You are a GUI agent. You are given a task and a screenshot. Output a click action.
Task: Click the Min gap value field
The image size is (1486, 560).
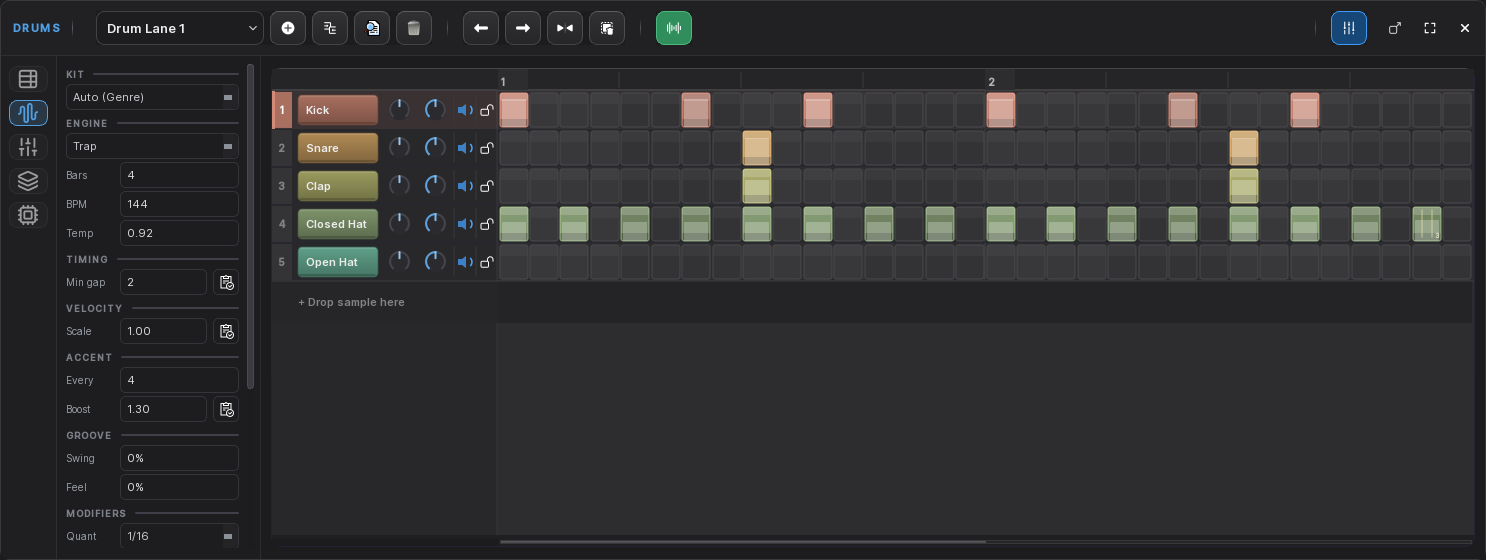point(163,282)
